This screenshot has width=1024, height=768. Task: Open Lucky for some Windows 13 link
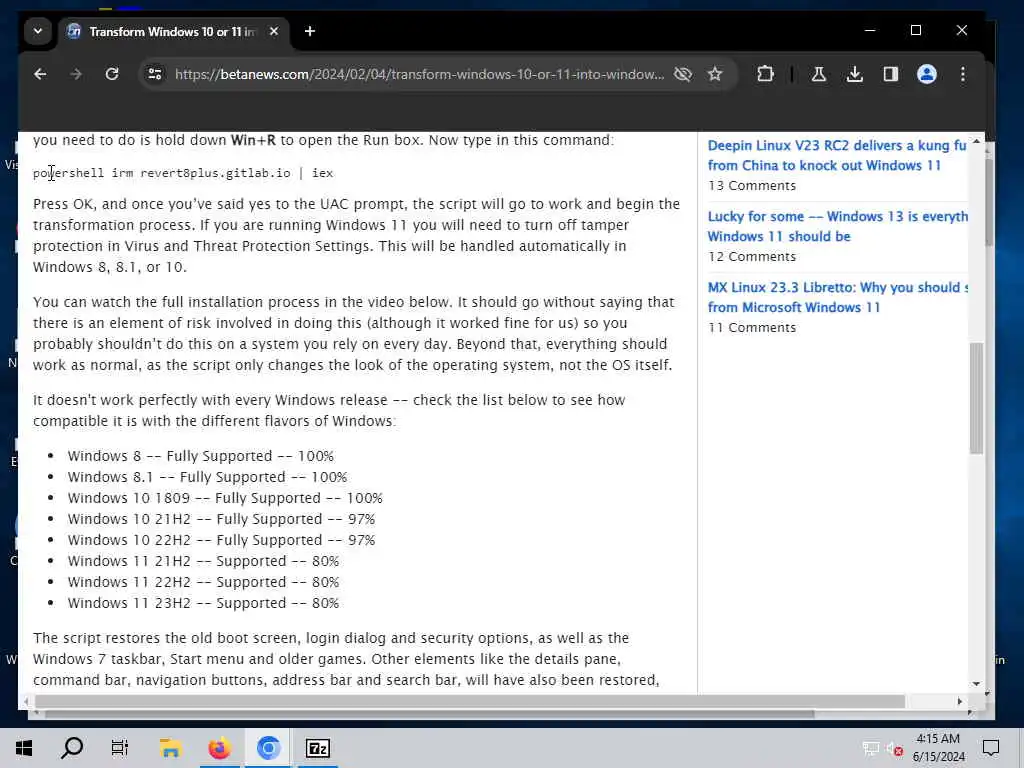tap(837, 226)
